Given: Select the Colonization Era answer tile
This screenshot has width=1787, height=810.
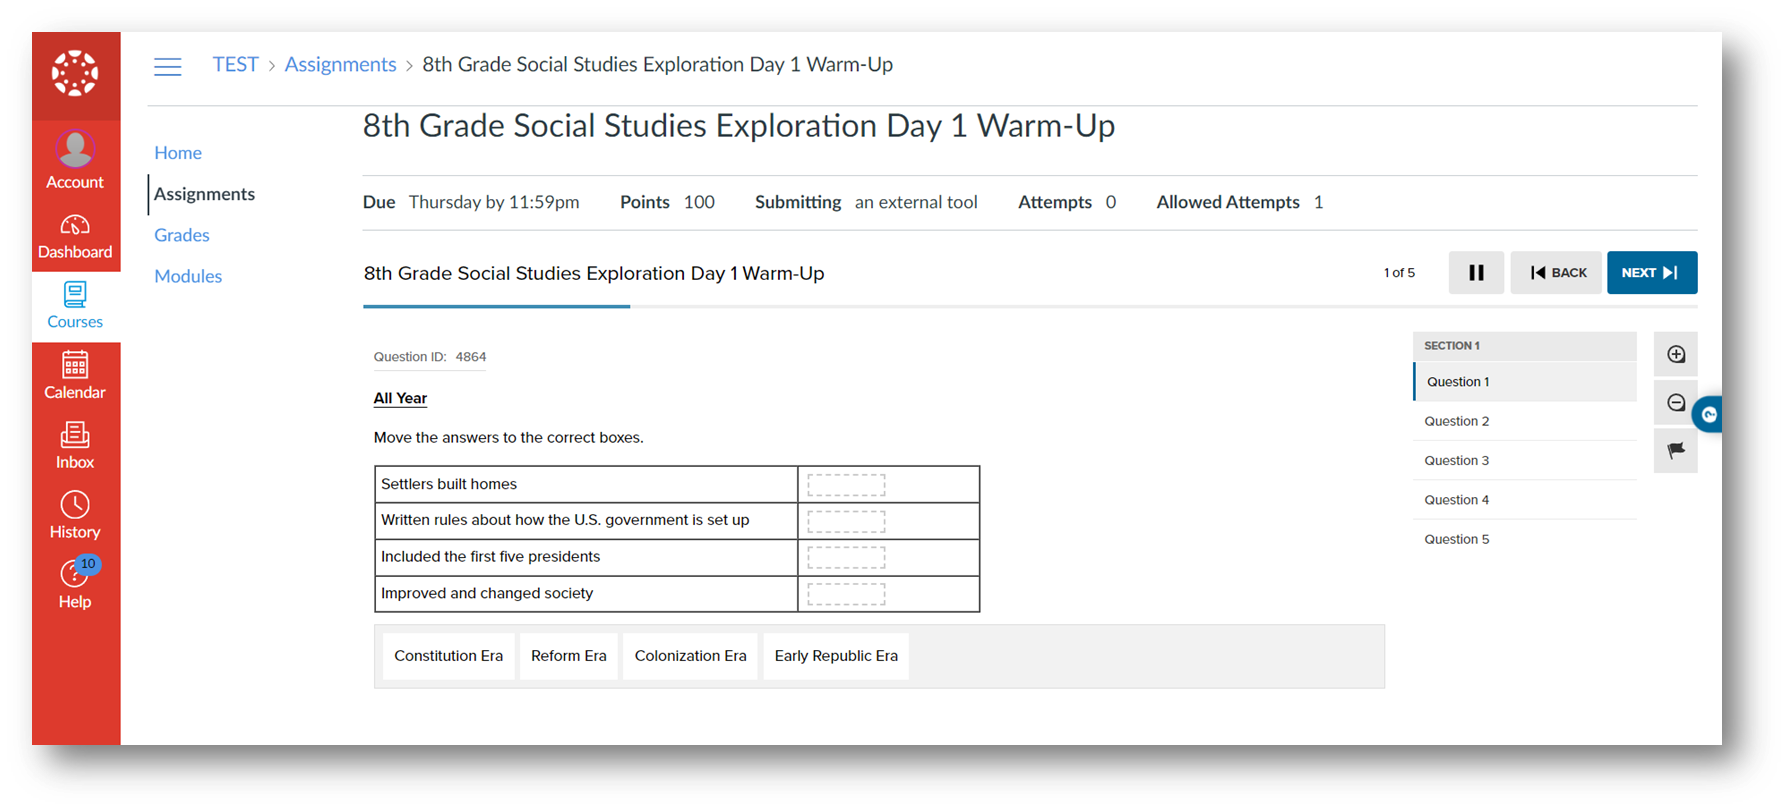Looking at the screenshot, I should (690, 656).
